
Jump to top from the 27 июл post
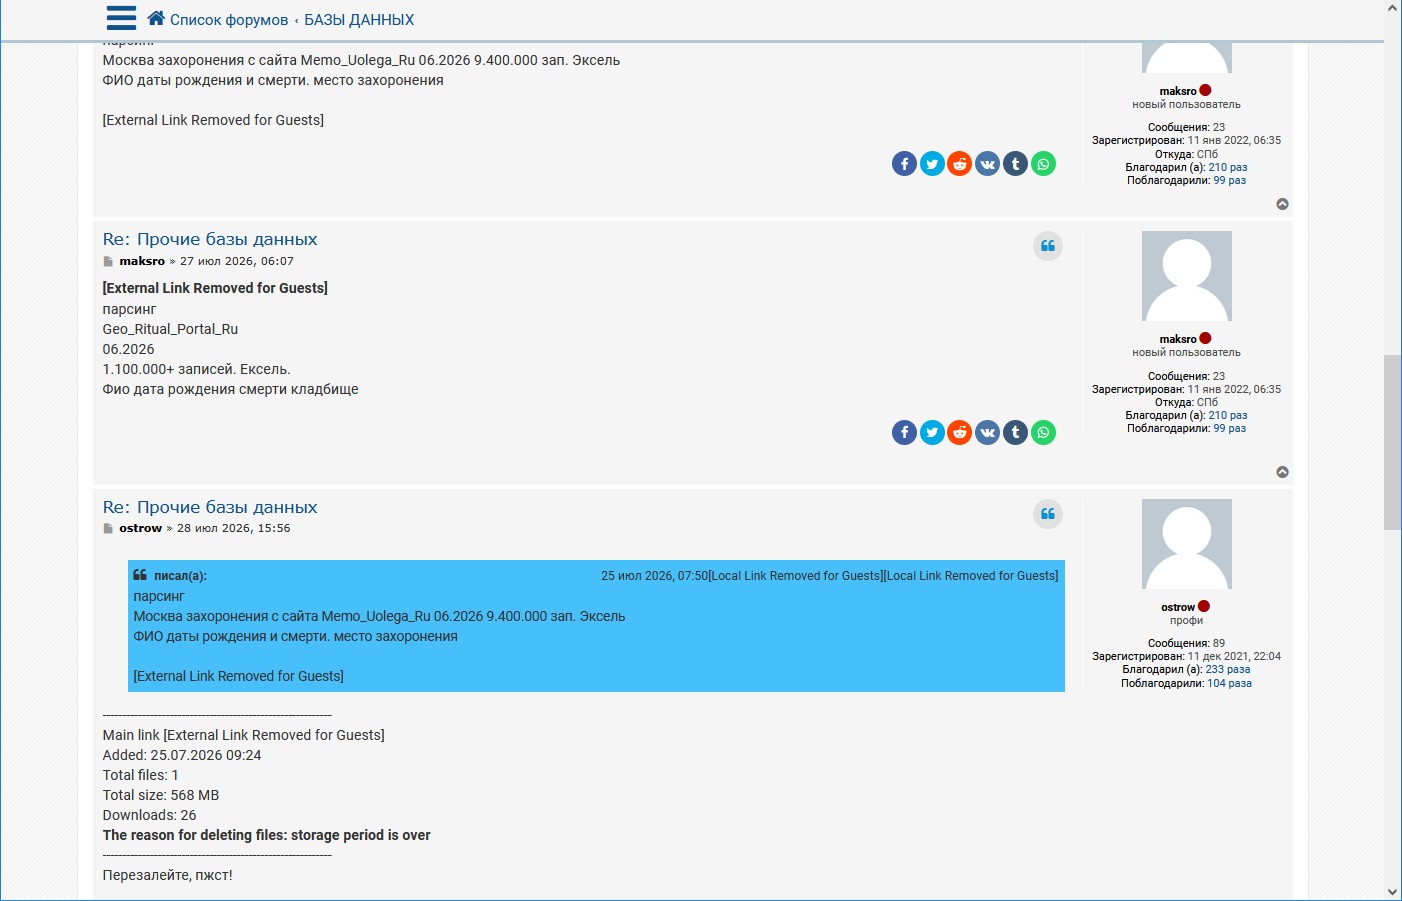coord(1283,472)
